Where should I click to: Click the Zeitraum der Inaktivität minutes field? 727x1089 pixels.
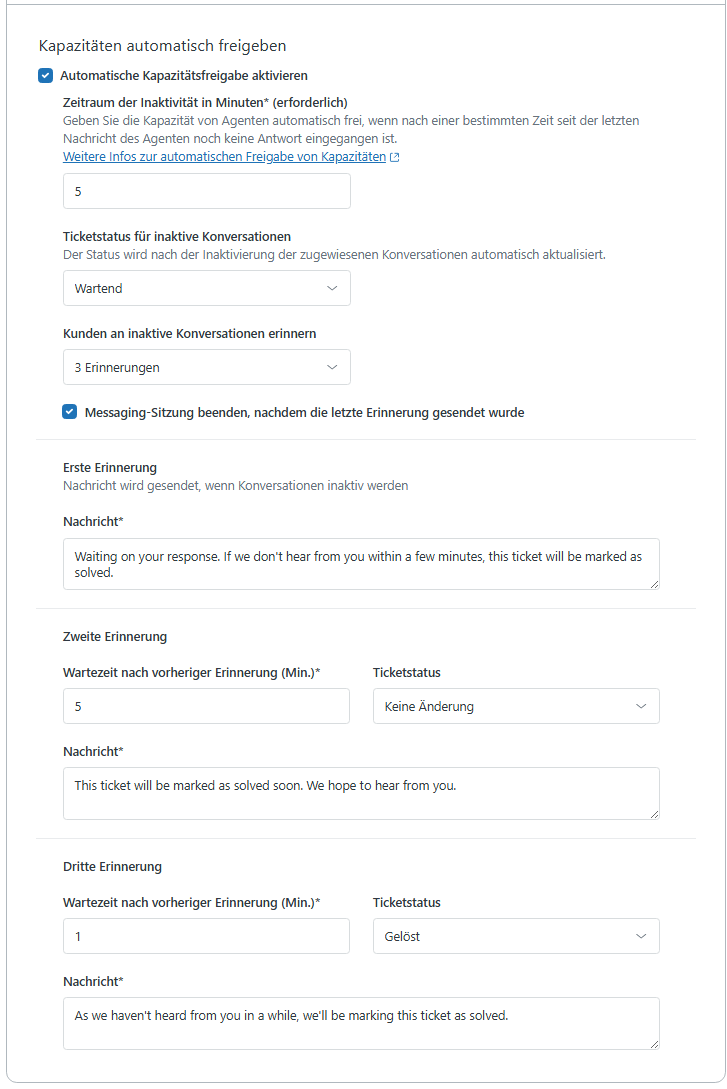pyautogui.click(x=206, y=191)
